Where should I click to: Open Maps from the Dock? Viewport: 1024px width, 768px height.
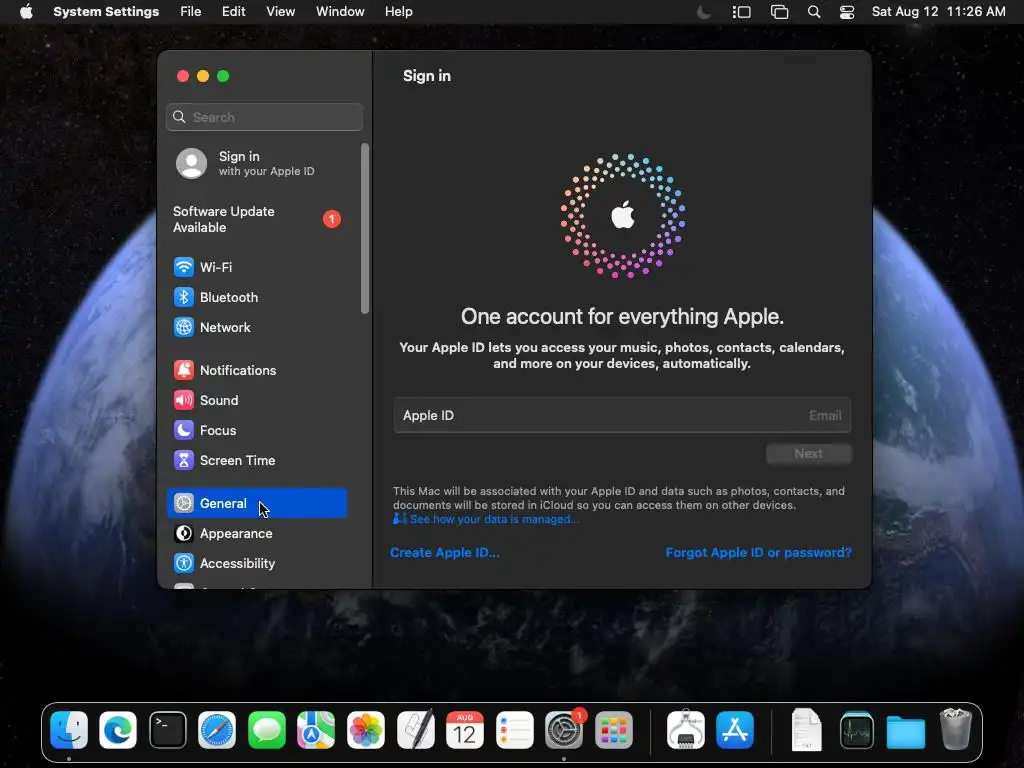pyautogui.click(x=316, y=730)
